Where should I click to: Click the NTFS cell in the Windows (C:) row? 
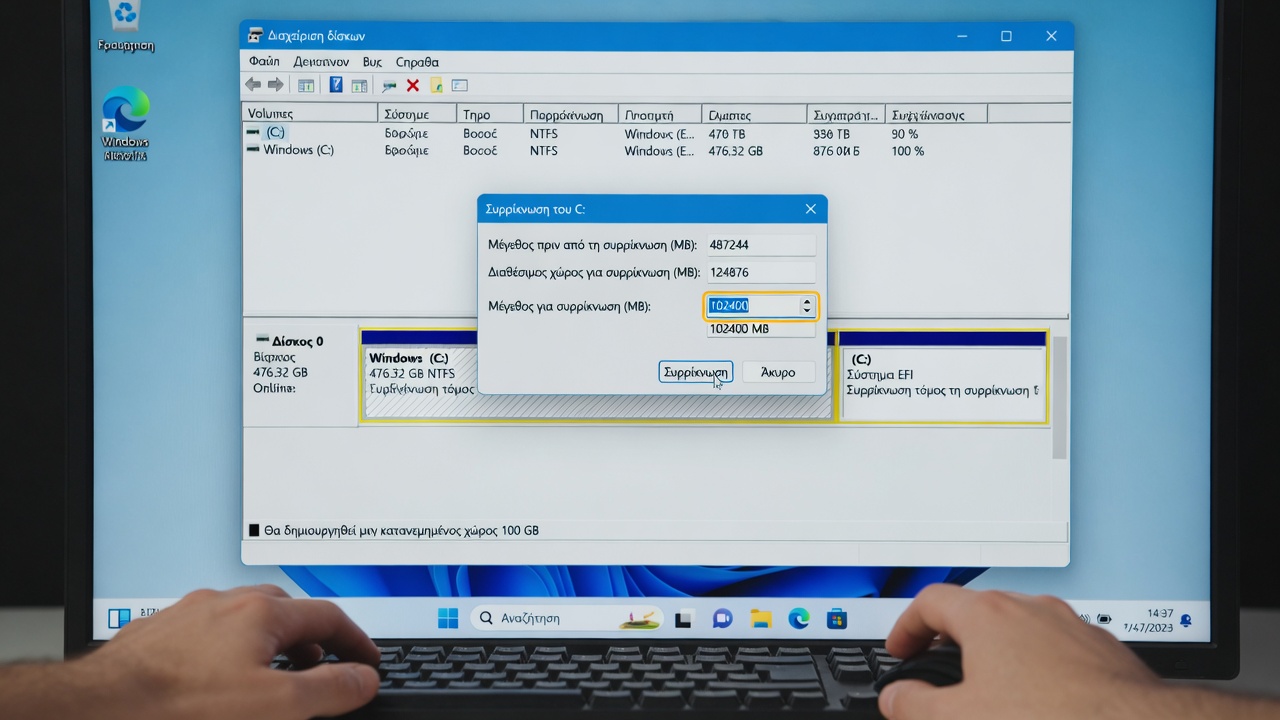(544, 151)
